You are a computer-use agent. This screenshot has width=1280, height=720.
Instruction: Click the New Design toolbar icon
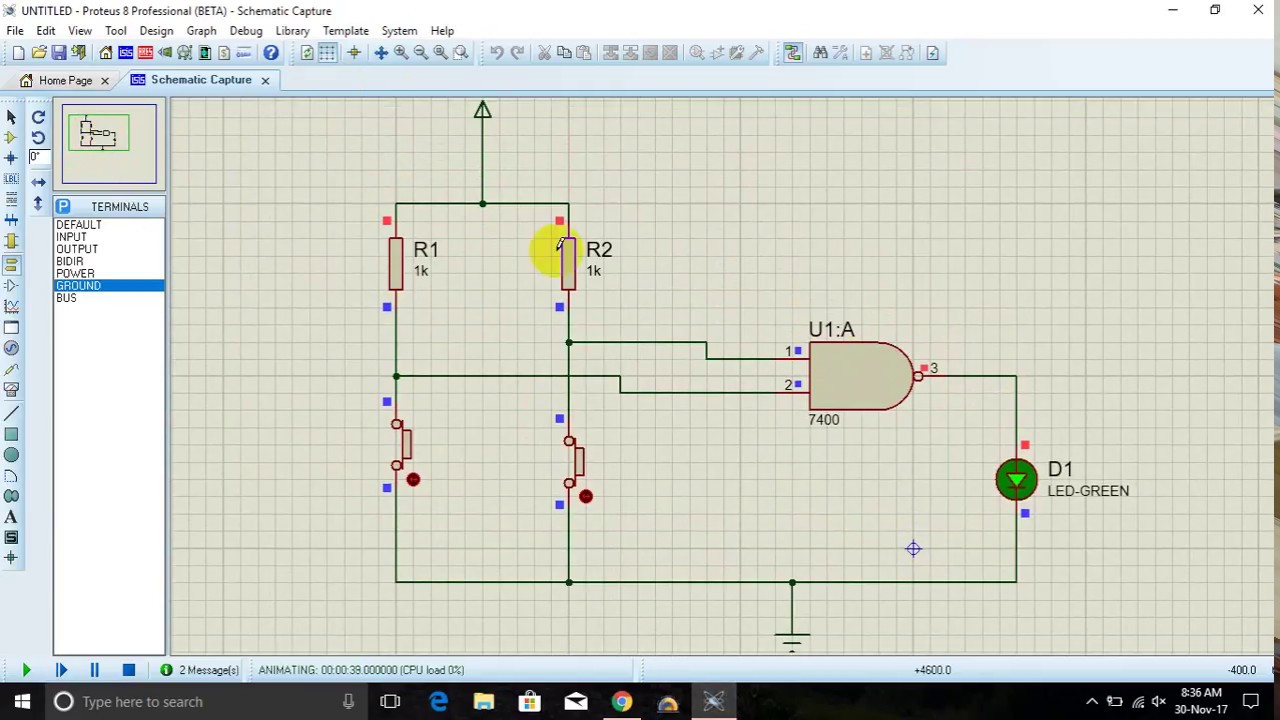pyautogui.click(x=18, y=53)
